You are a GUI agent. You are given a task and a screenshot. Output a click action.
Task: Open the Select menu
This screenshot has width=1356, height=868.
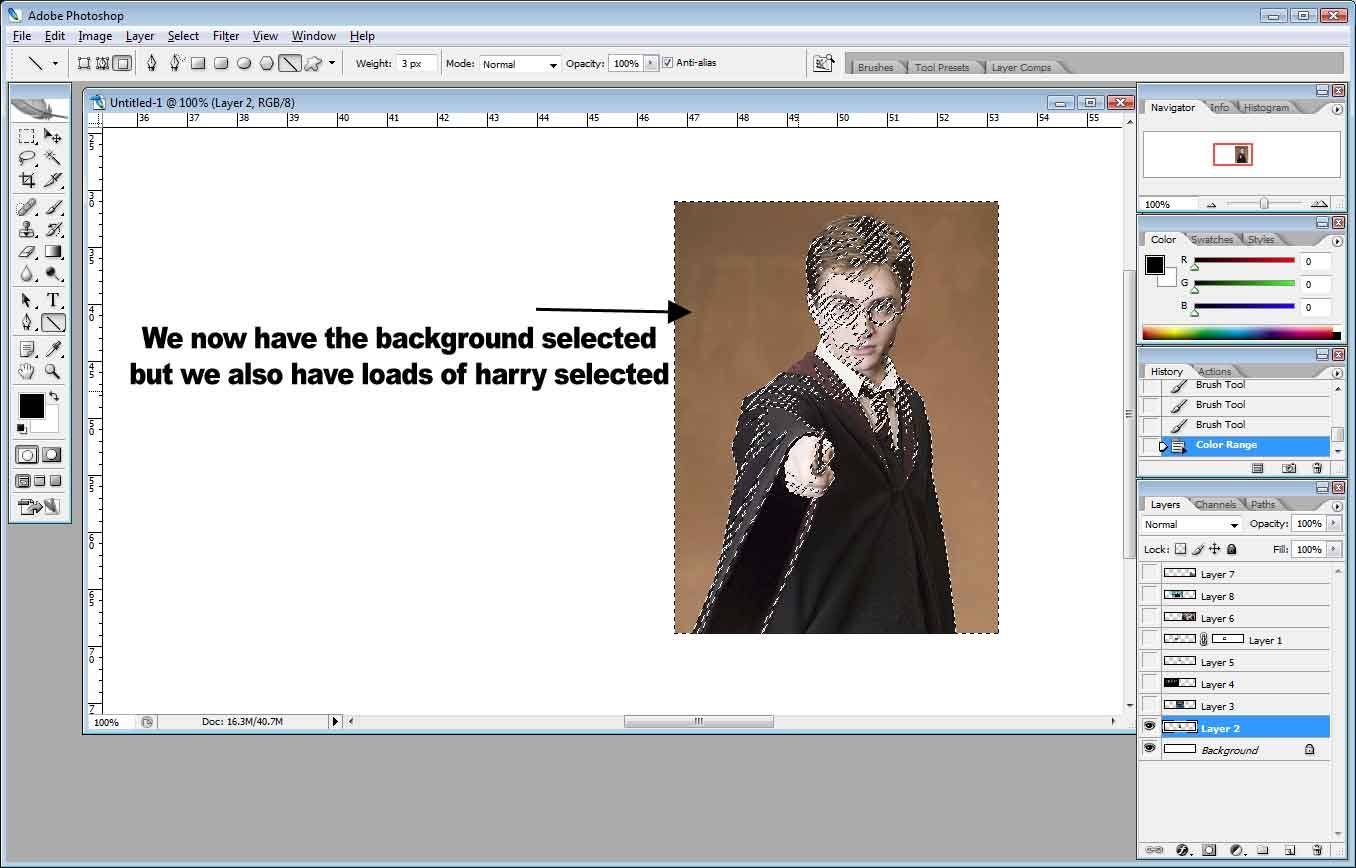tap(183, 36)
